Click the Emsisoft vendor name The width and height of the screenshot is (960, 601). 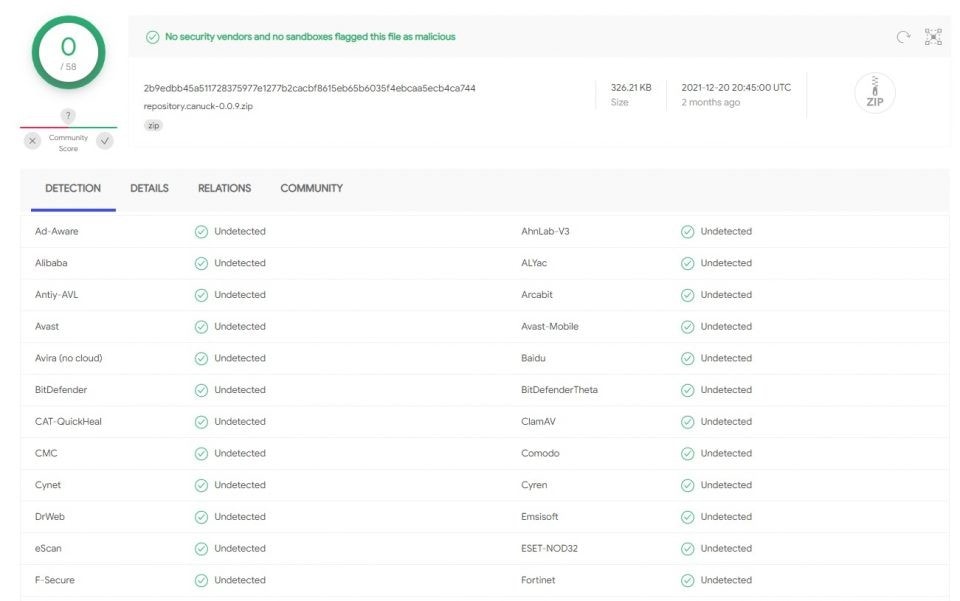[539, 517]
